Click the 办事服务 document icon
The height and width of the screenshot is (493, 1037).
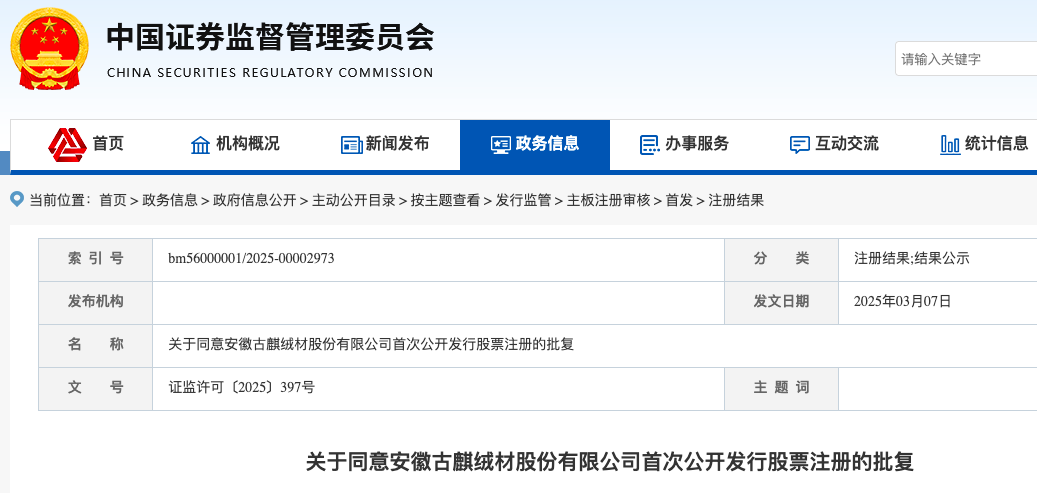[649, 145]
